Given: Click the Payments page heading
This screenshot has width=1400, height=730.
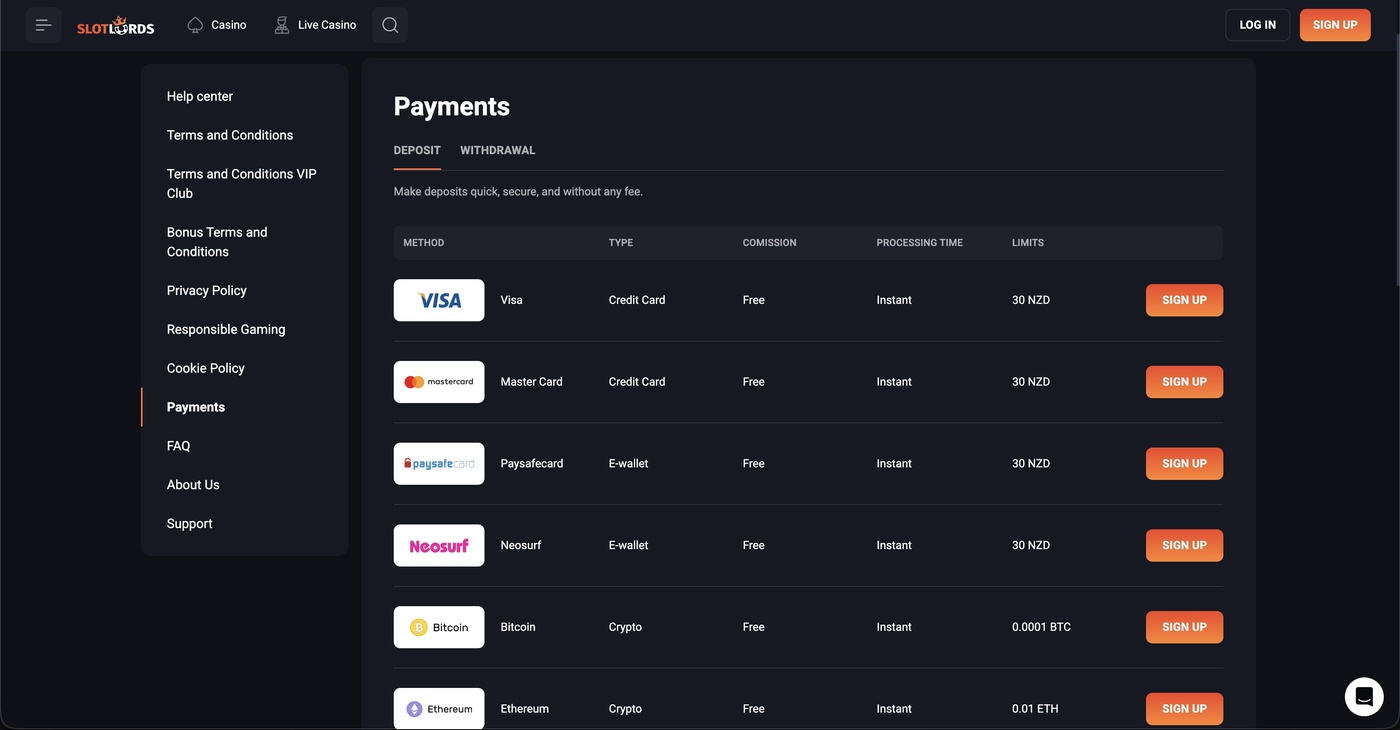Looking at the screenshot, I should point(452,107).
